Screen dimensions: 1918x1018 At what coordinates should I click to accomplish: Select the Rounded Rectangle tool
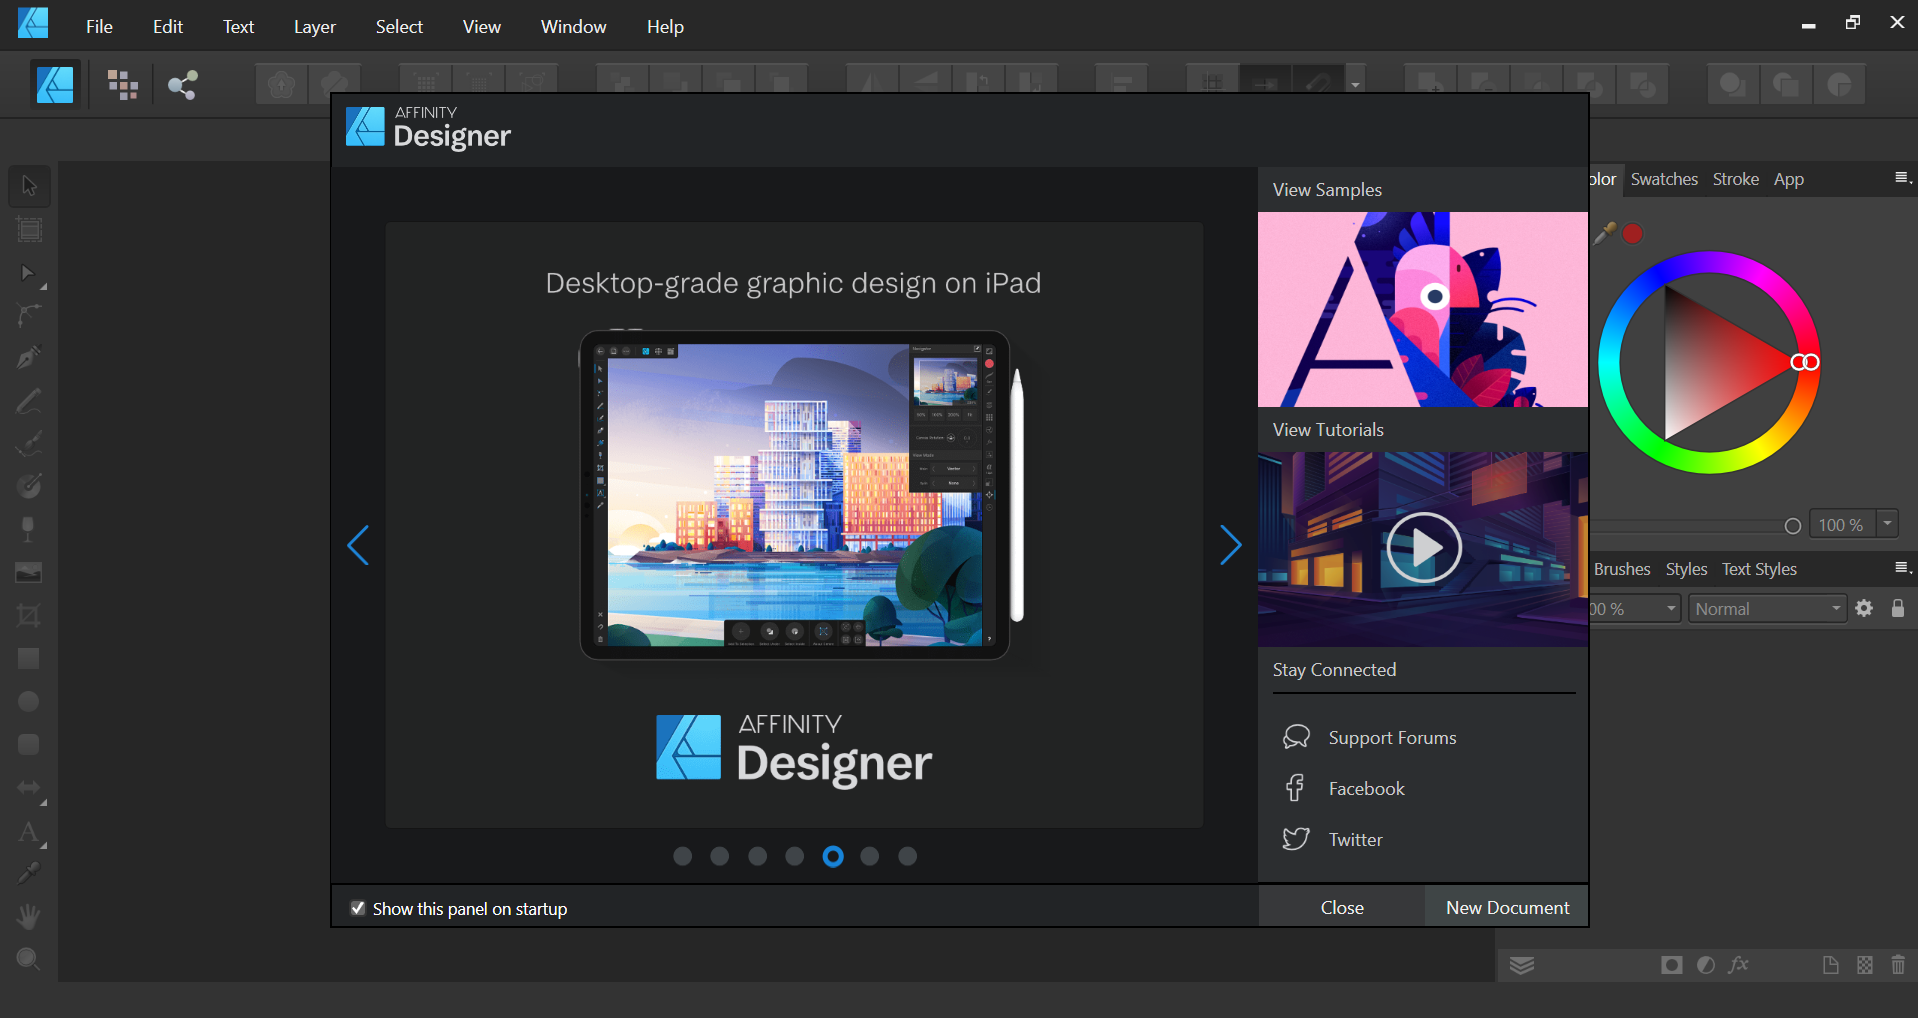coord(29,745)
